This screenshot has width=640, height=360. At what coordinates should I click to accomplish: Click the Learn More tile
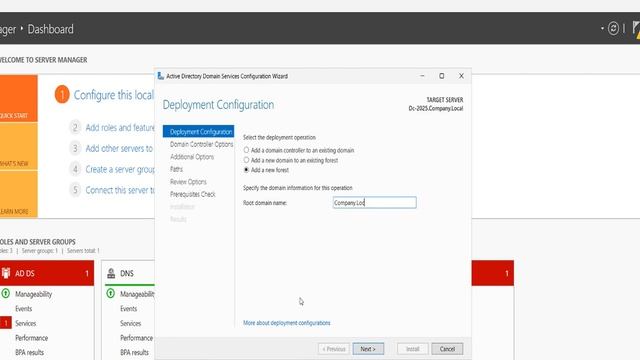pyautogui.click(x=19, y=194)
